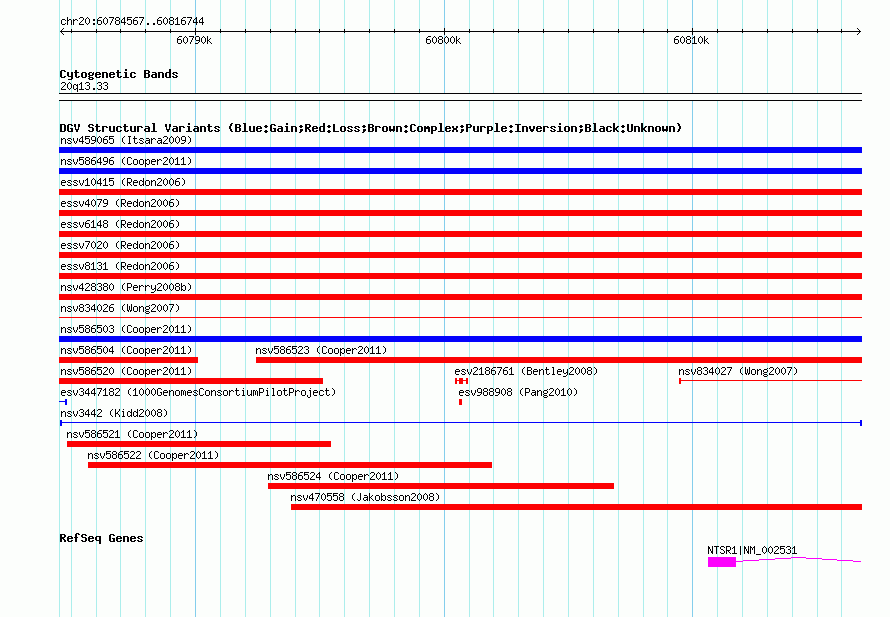
Task: Click the 60800k ruler tick label
Action: [443, 40]
